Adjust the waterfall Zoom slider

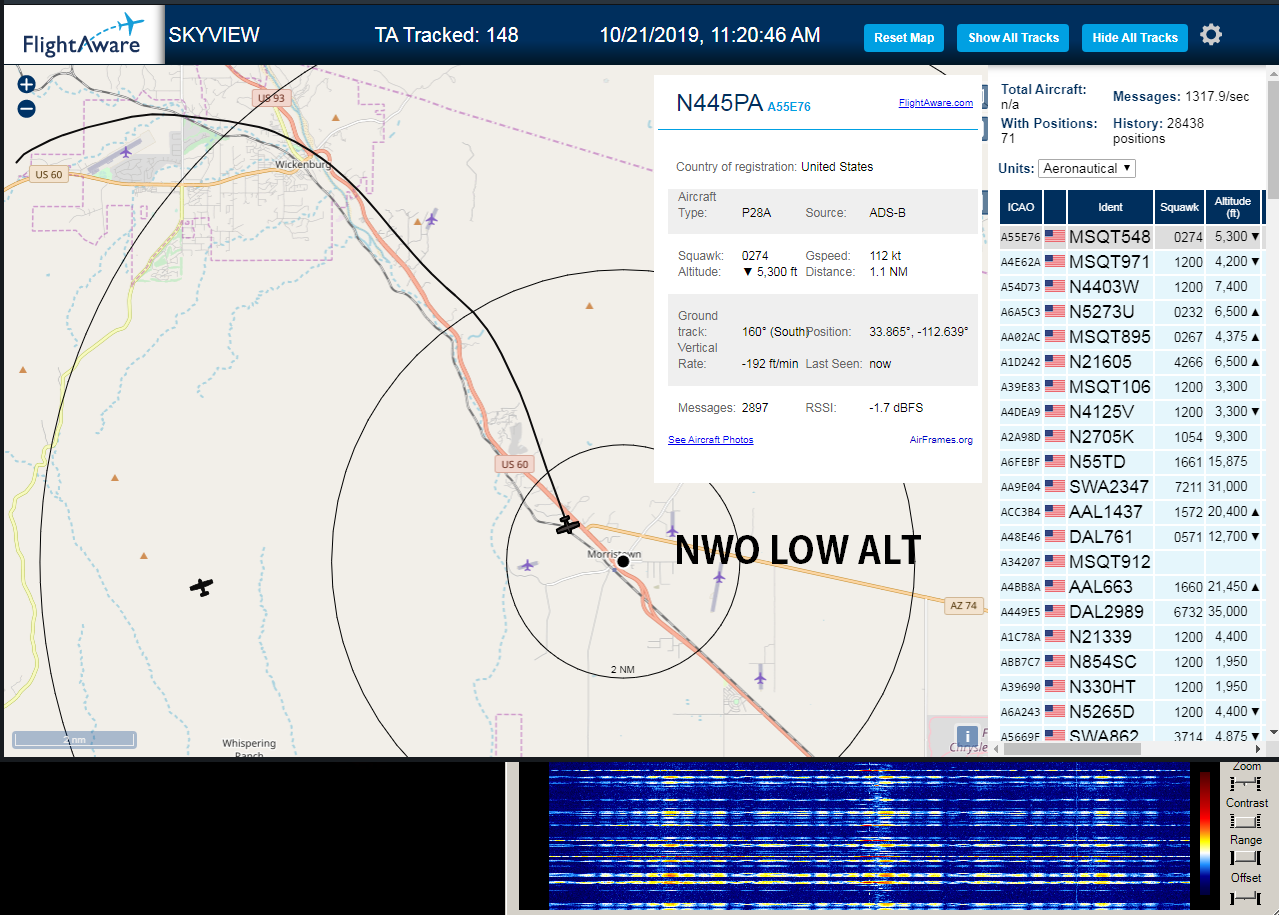(x=1246, y=782)
